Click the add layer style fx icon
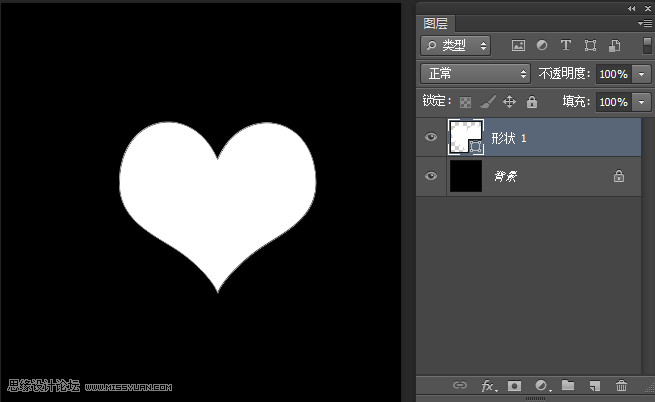Image resolution: width=655 pixels, height=402 pixels. pos(489,385)
